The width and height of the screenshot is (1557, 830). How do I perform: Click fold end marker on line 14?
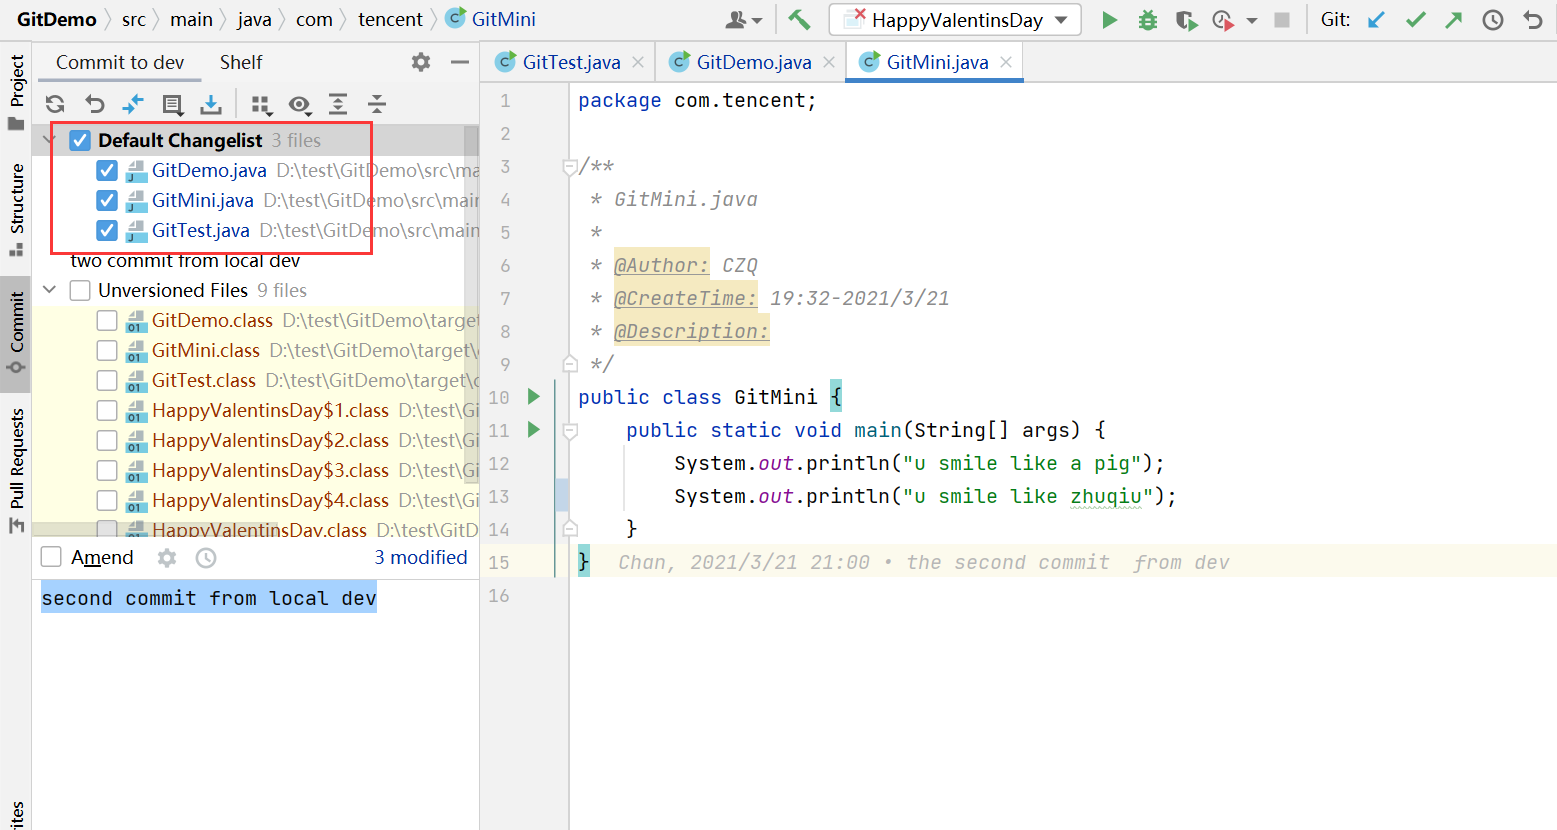pos(570,528)
